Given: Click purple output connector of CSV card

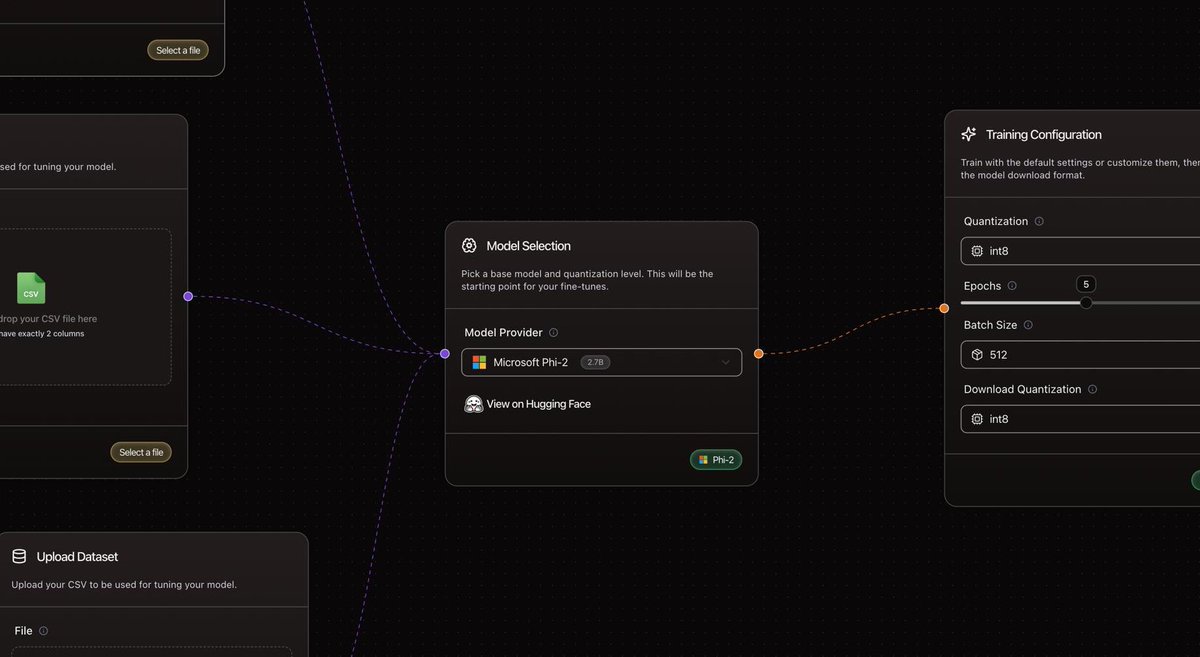Looking at the screenshot, I should point(188,296).
